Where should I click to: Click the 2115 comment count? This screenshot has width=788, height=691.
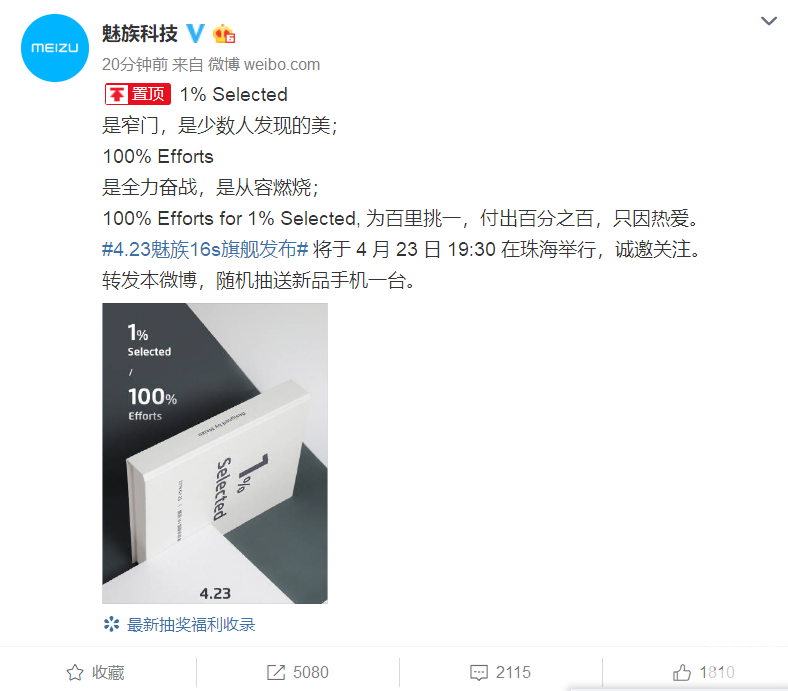(513, 672)
